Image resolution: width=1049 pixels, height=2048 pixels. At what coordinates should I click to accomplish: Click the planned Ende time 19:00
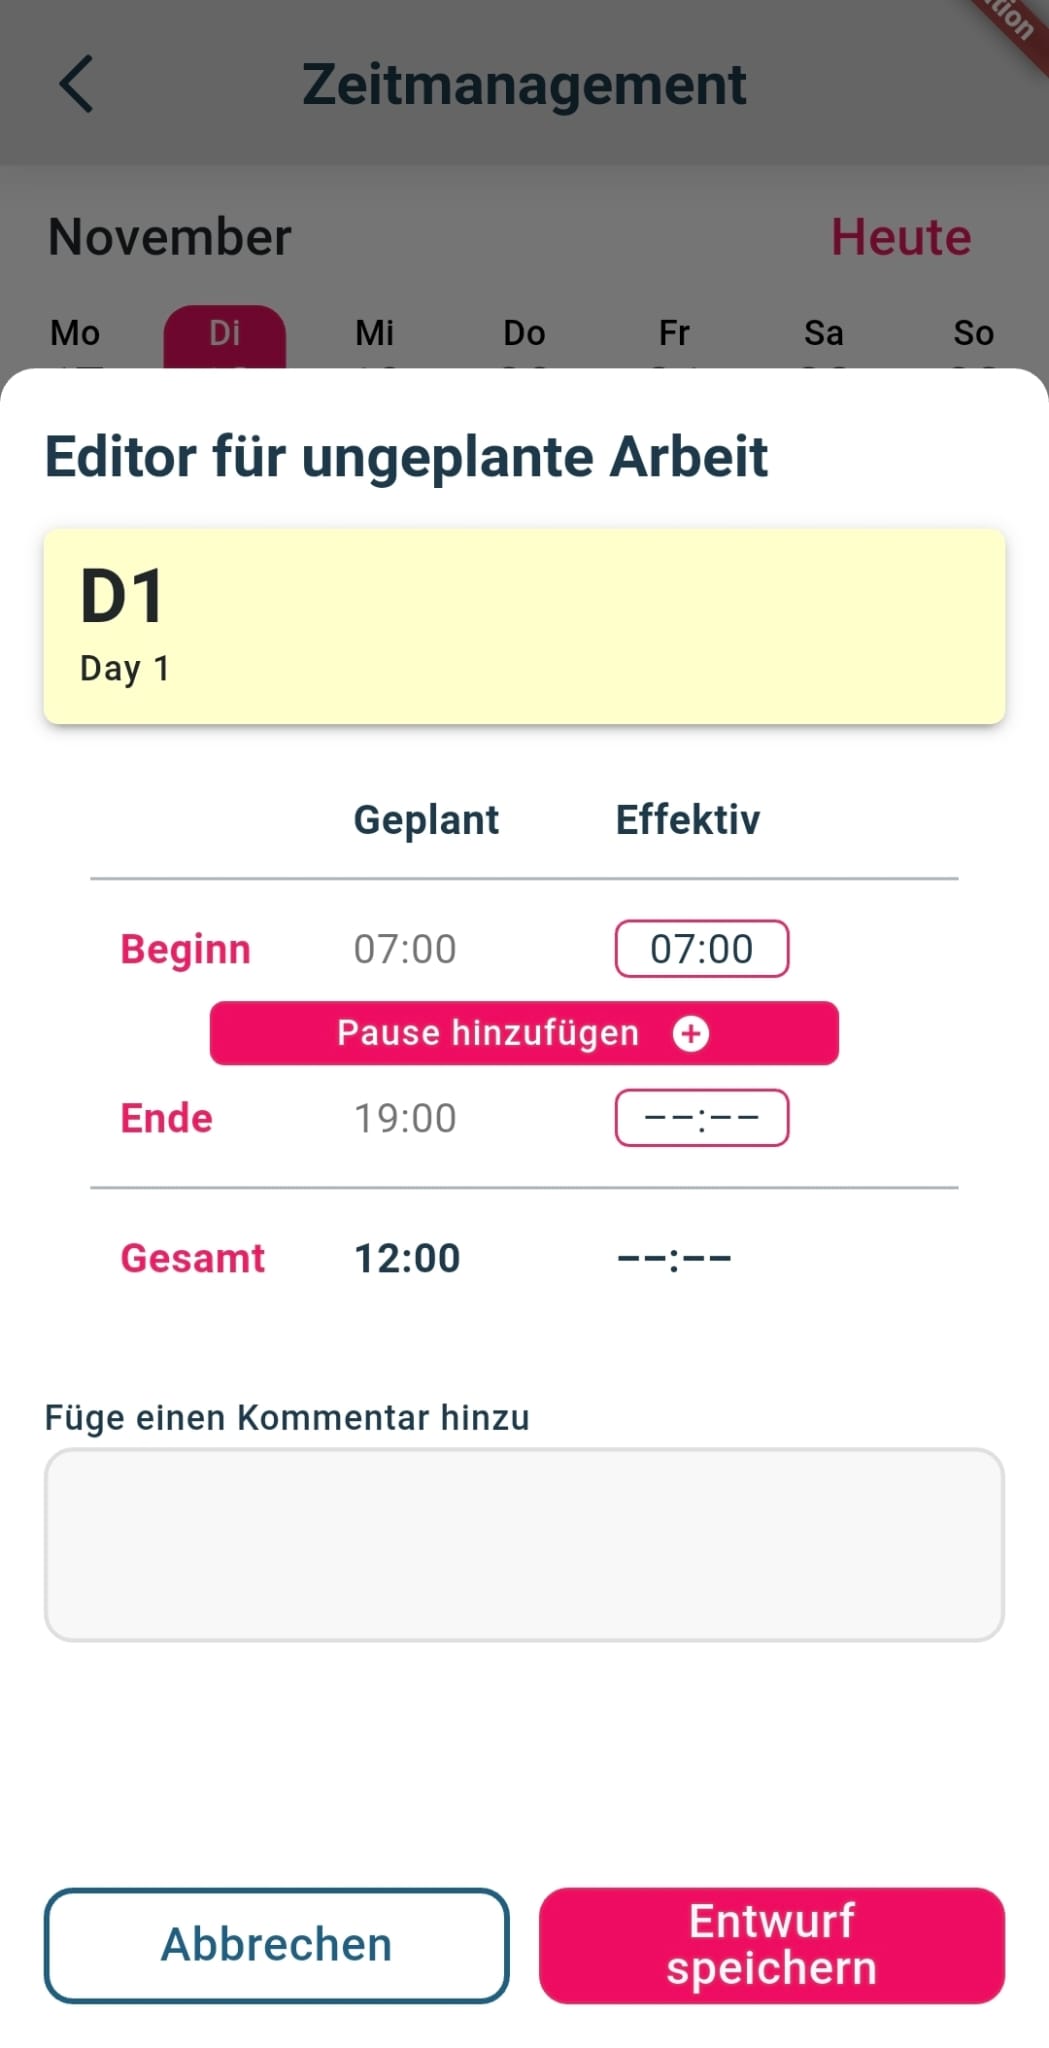tap(405, 1118)
